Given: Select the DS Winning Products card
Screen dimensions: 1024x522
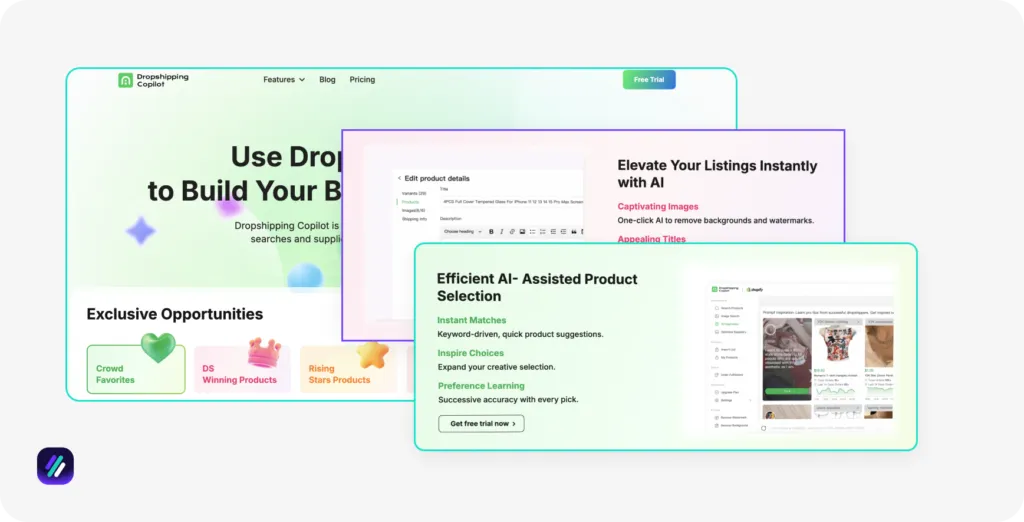Looking at the screenshot, I should pyautogui.click(x=242, y=369).
